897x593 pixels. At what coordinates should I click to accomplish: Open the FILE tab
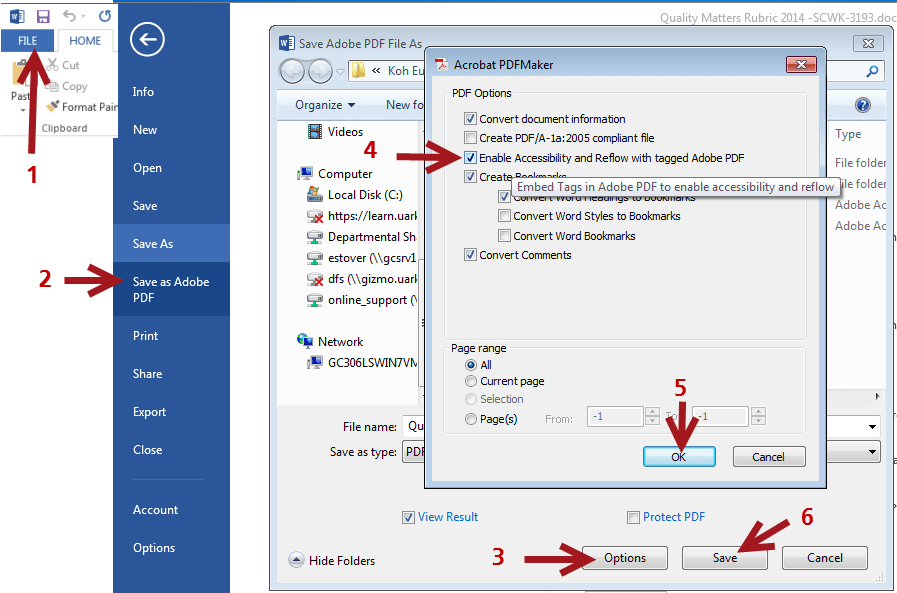point(27,41)
